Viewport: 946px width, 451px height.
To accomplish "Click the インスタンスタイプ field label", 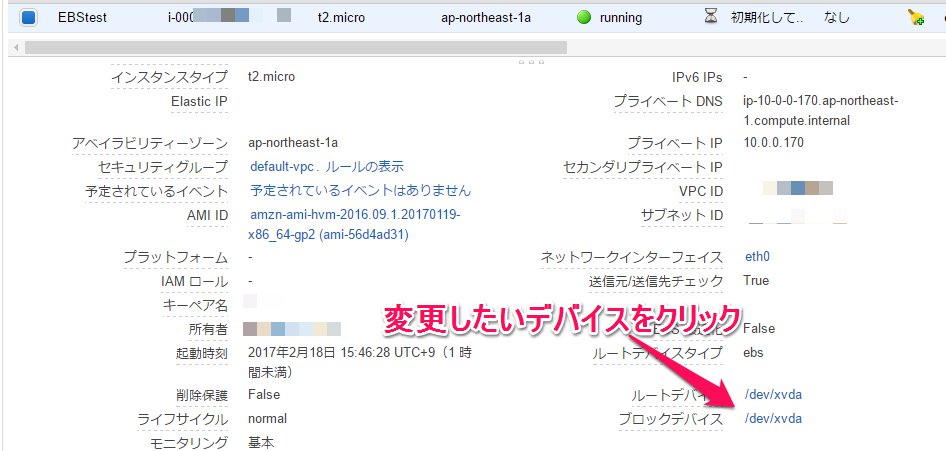I will [x=169, y=77].
